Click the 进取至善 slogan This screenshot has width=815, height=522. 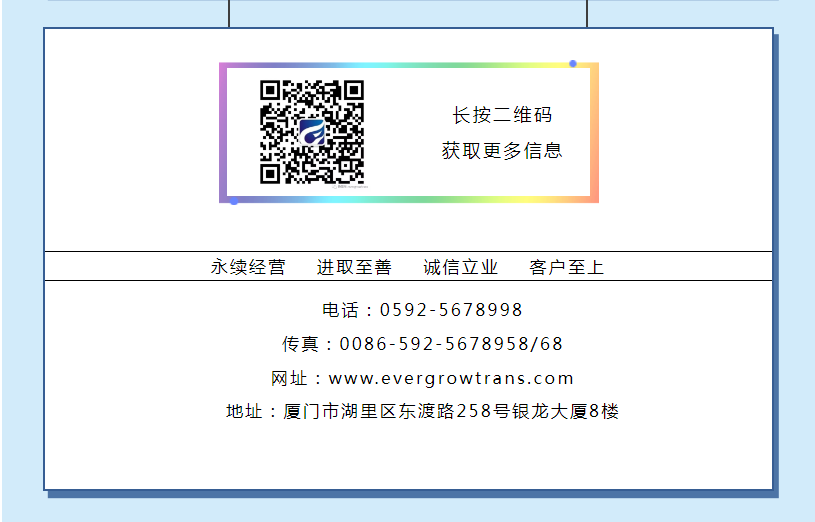pyautogui.click(x=354, y=267)
